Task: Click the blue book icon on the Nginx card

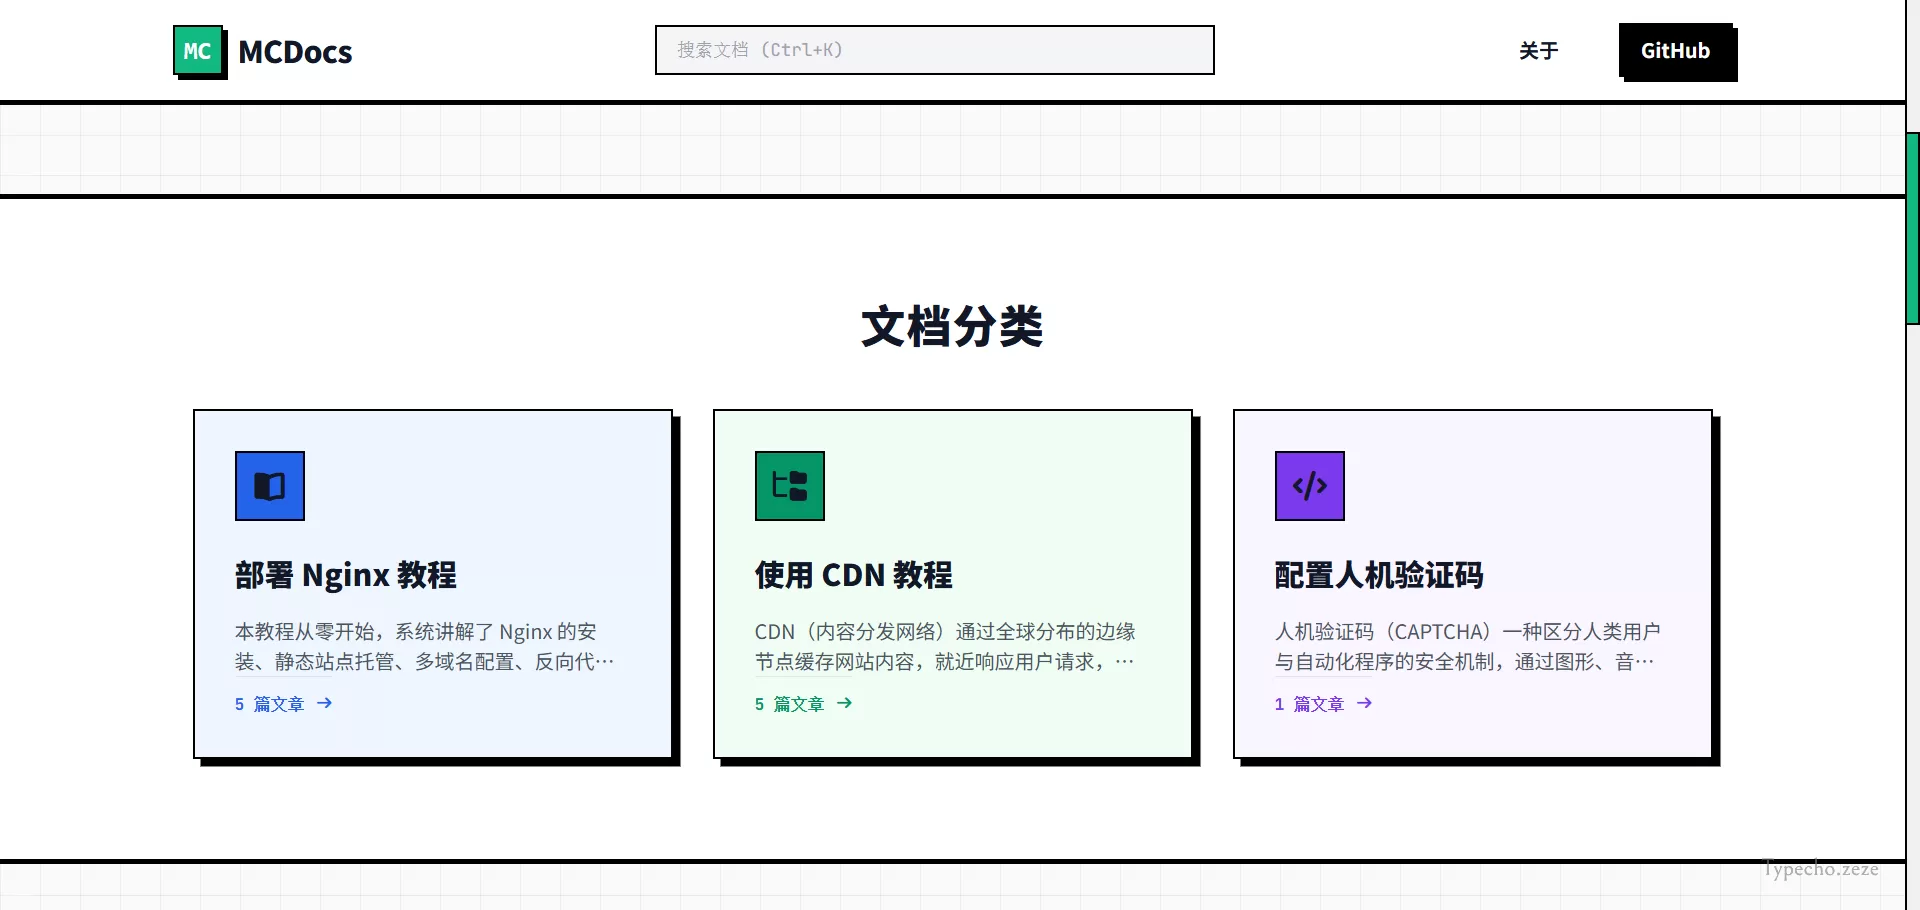Action: pos(270,486)
